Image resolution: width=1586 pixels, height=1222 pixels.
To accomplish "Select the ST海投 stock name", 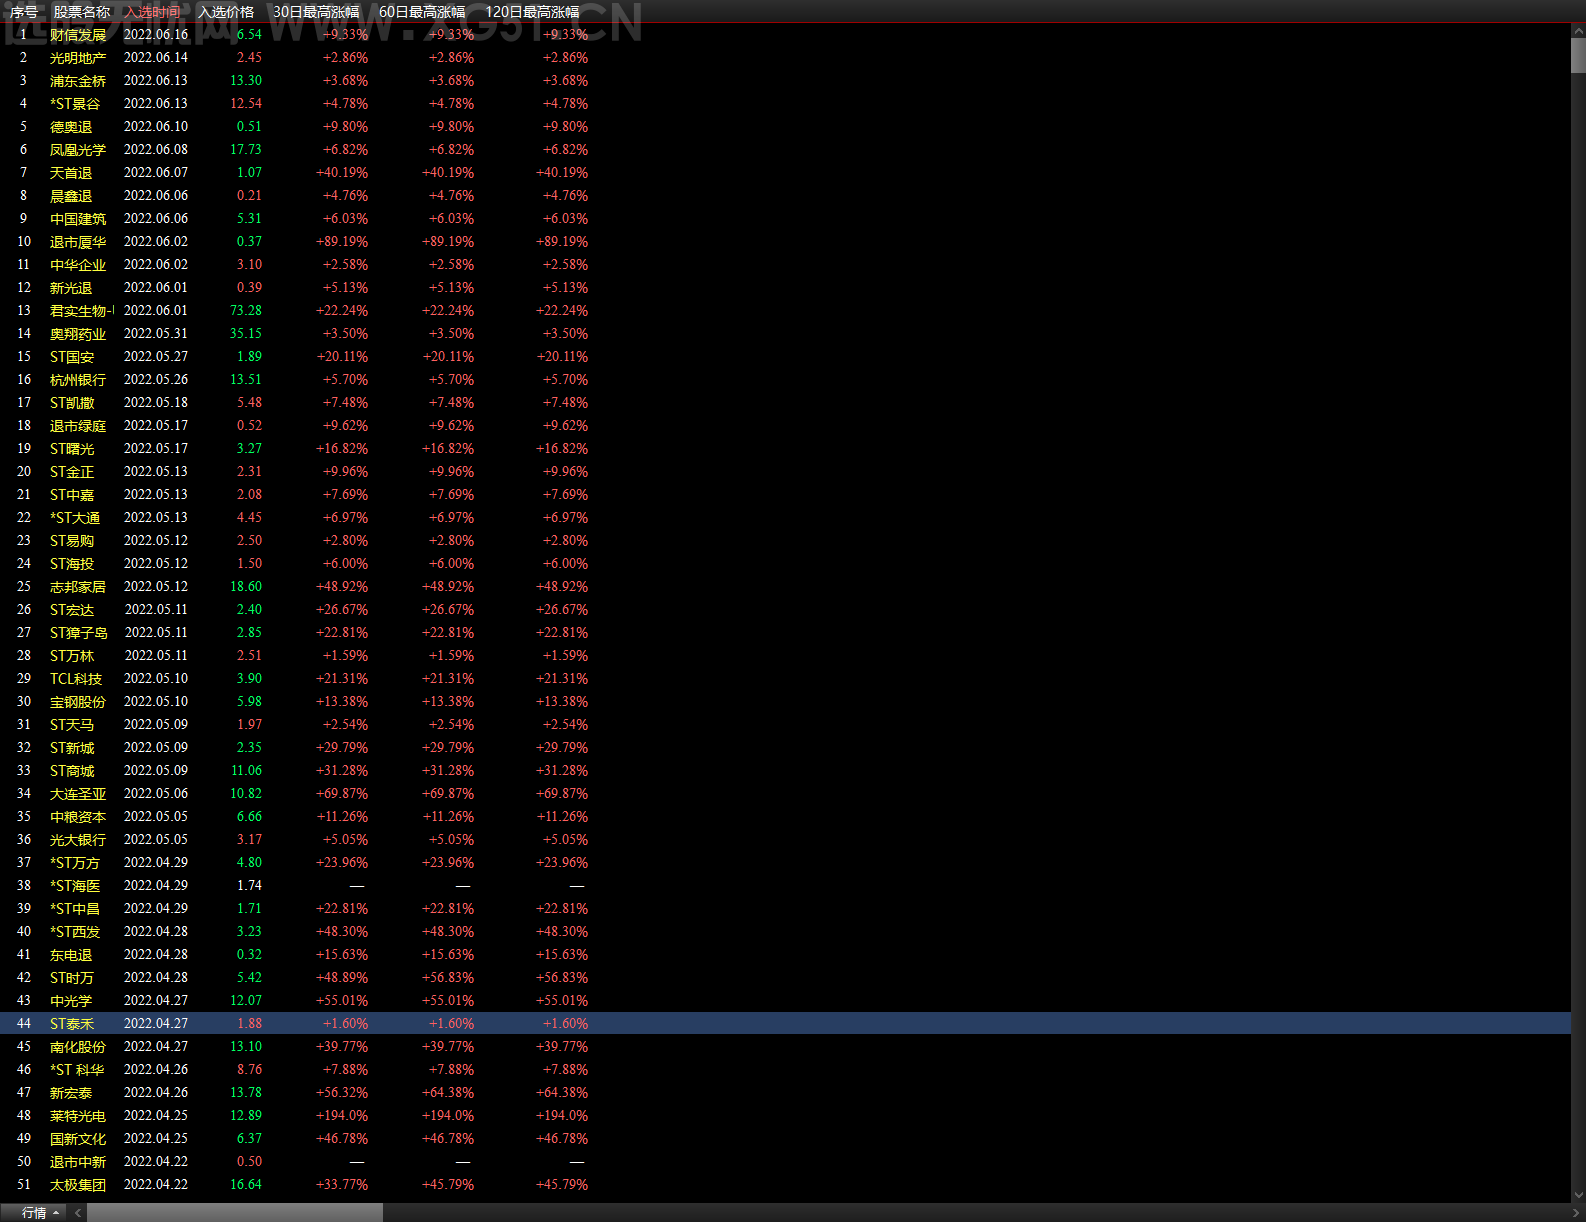I will (72, 564).
